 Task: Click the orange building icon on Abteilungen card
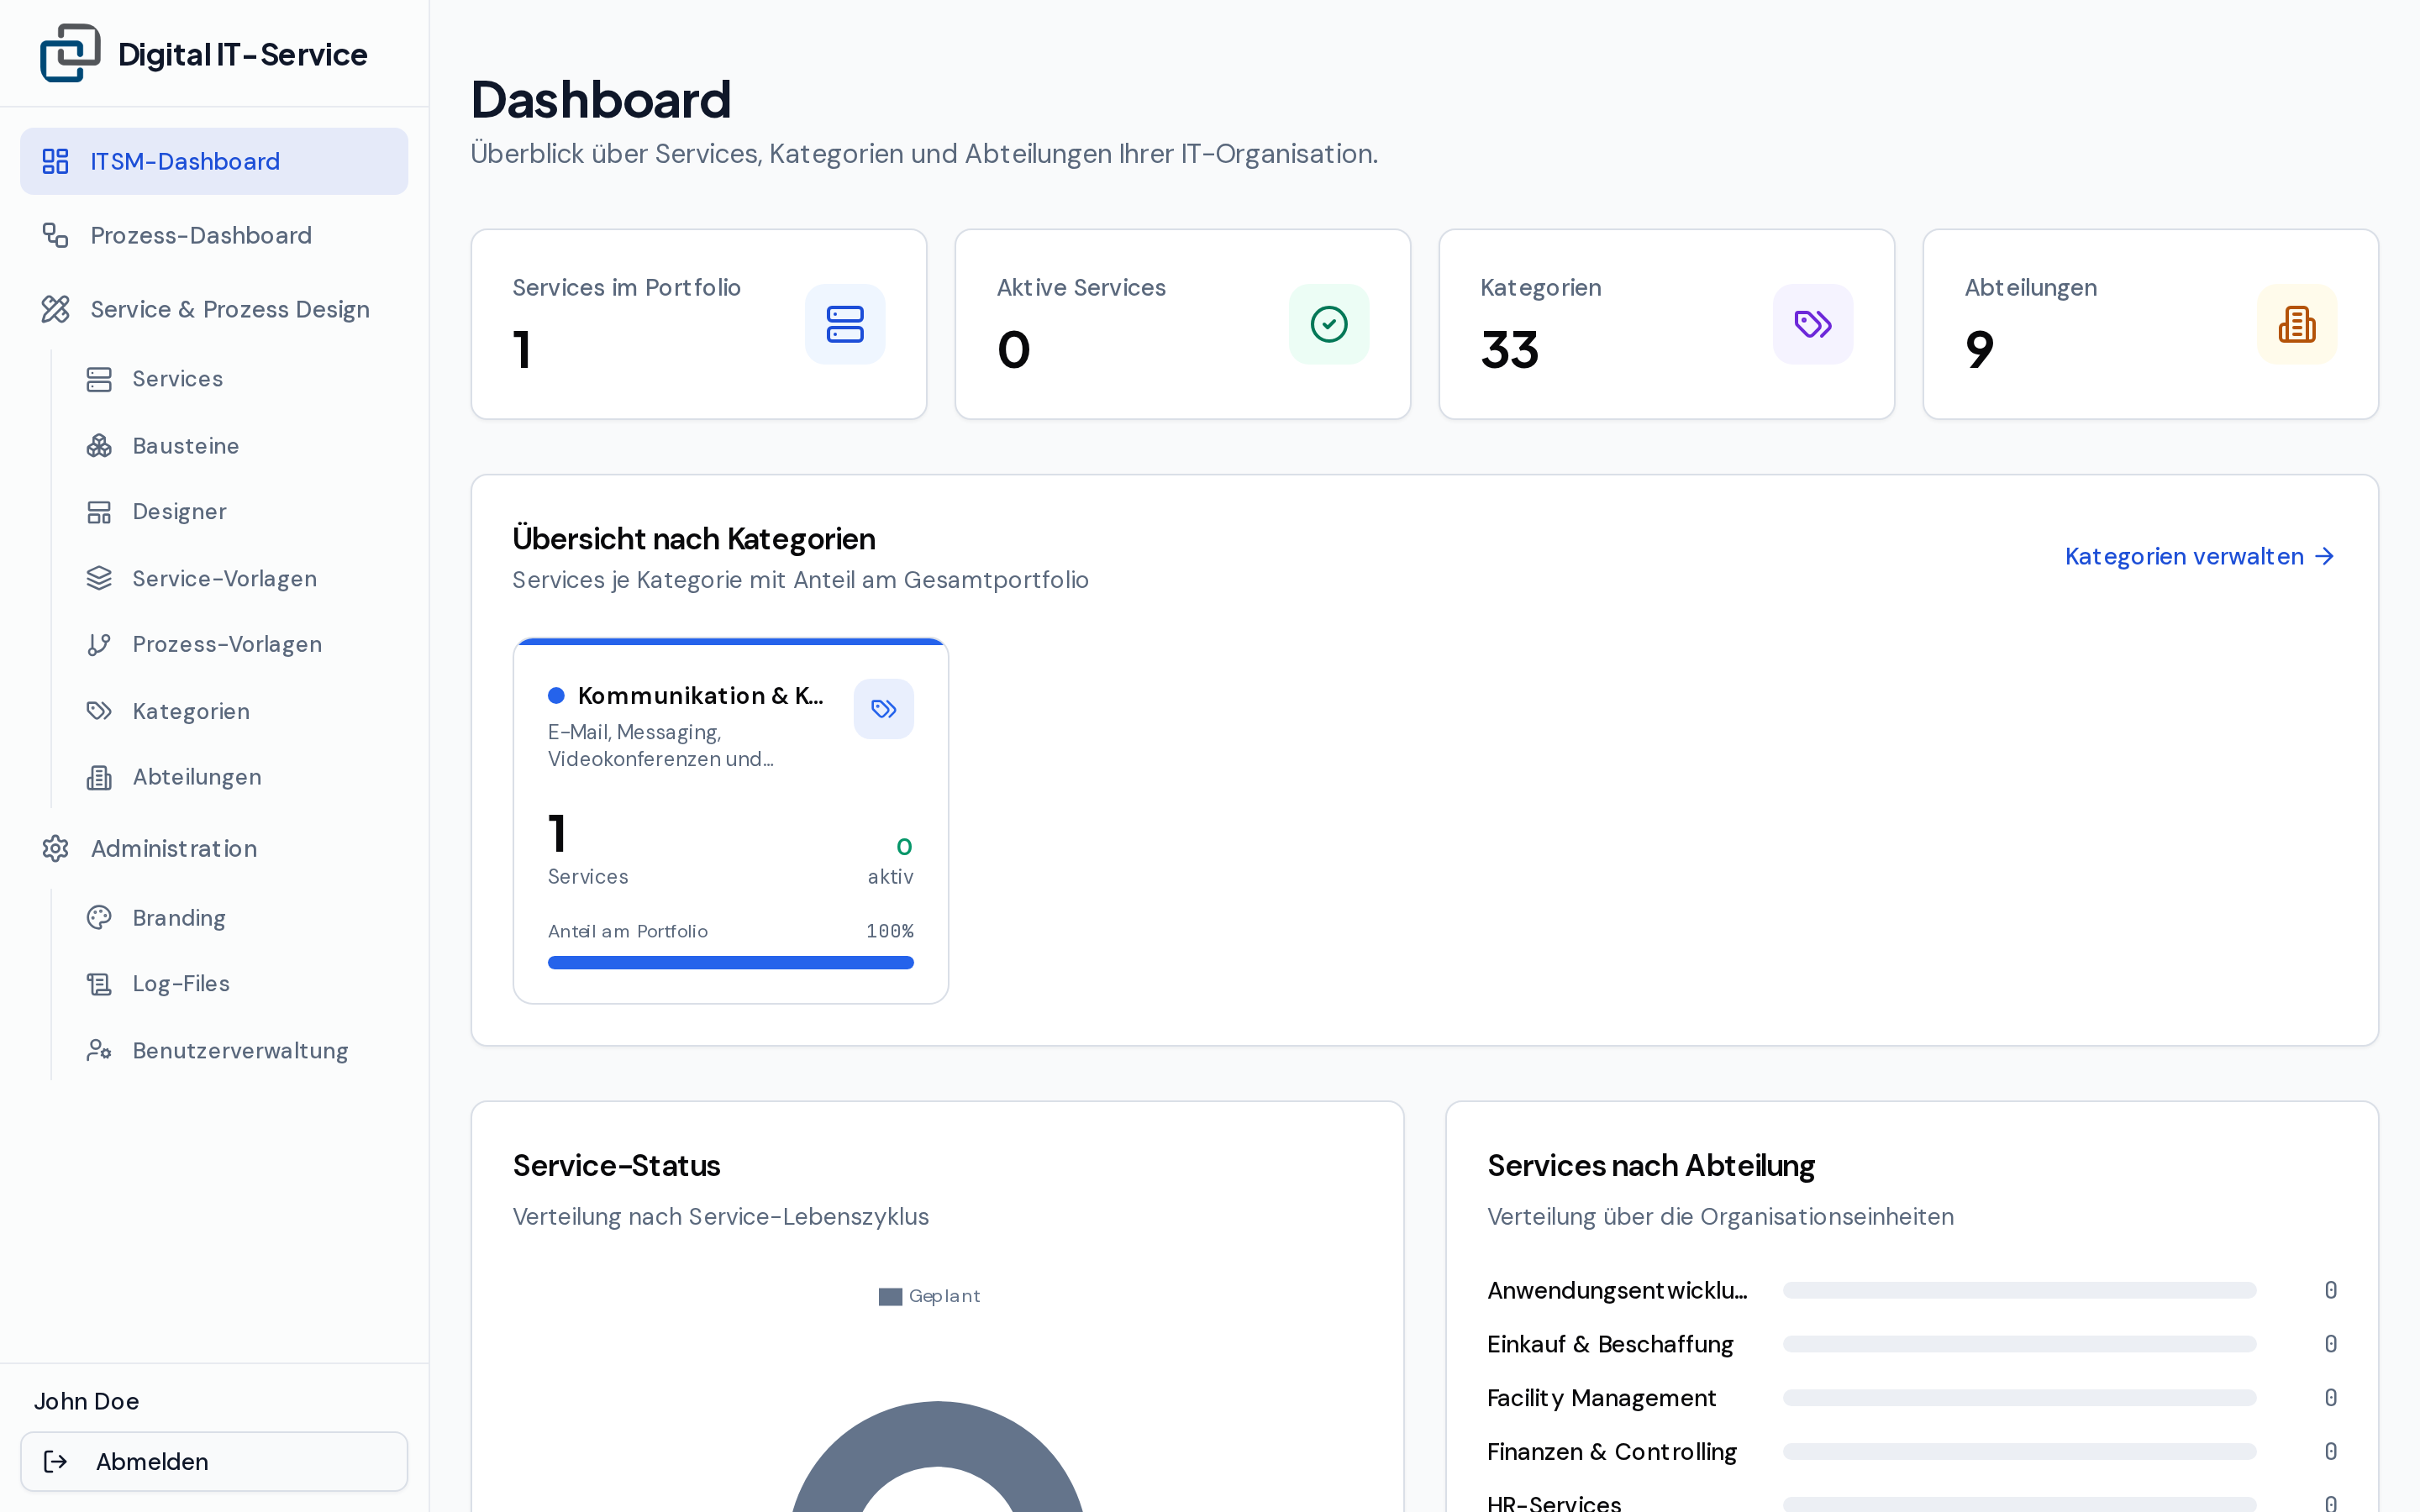point(2297,324)
